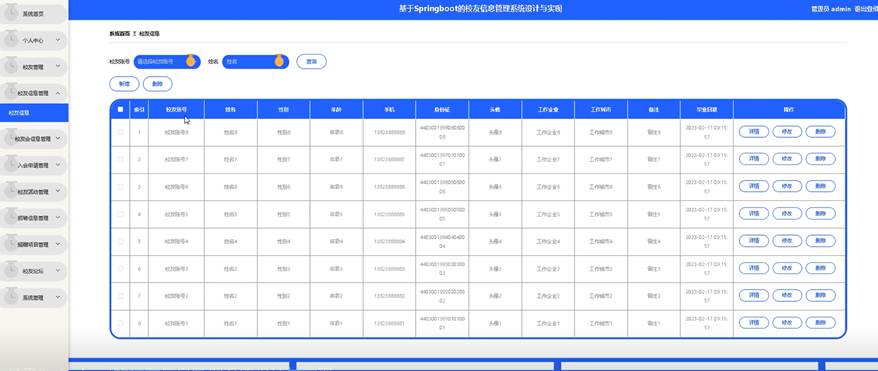878x371 pixels.
Task: Toggle the select-all checkbox in table header
Action: (x=120, y=110)
